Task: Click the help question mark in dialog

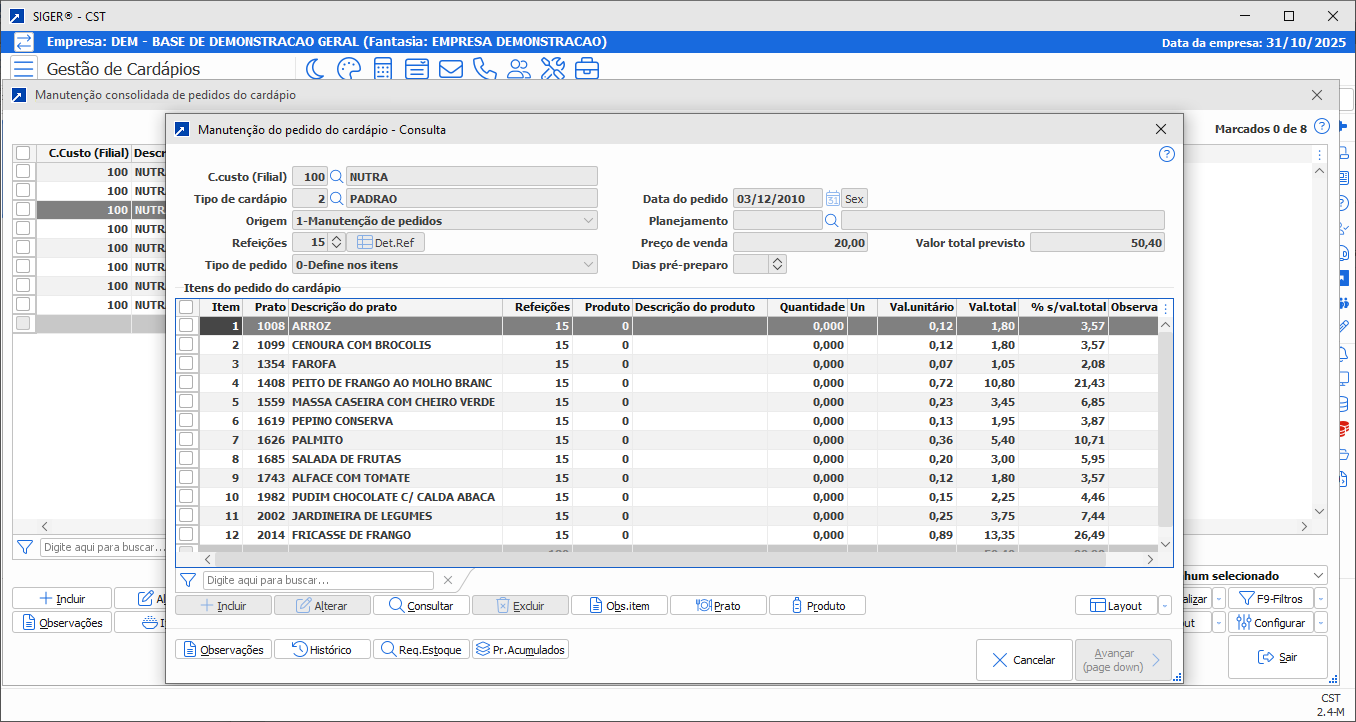Action: pyautogui.click(x=1166, y=154)
